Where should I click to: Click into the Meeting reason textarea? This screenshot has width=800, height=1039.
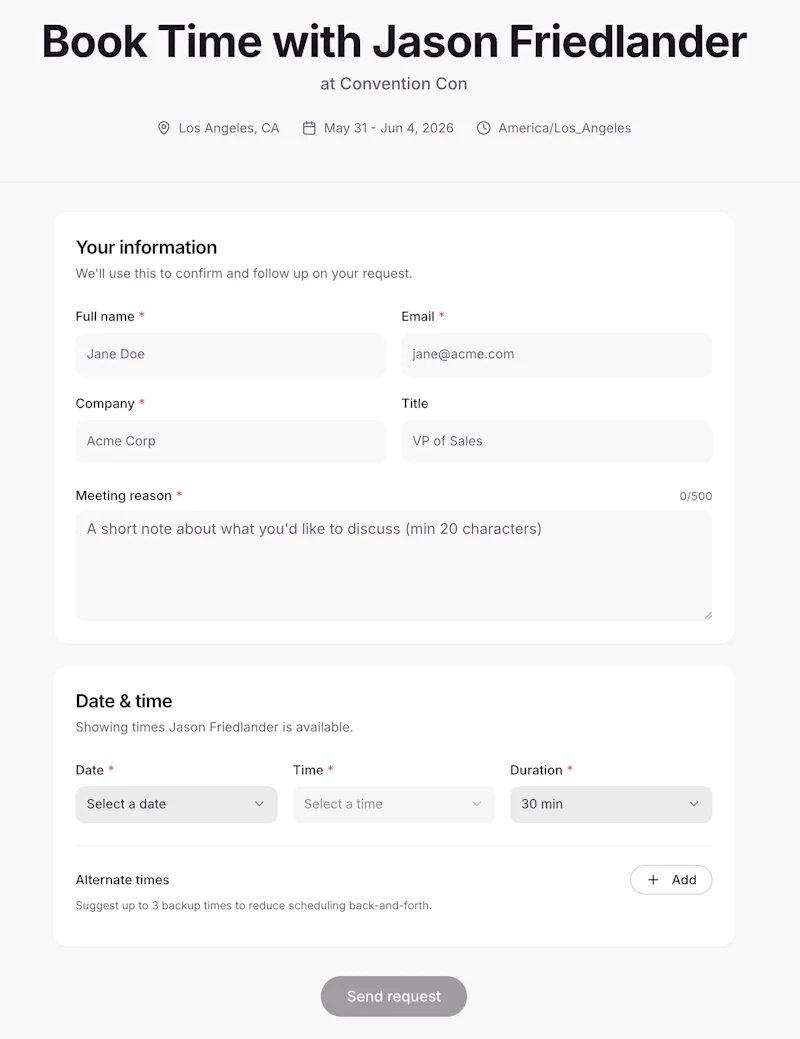(x=394, y=565)
